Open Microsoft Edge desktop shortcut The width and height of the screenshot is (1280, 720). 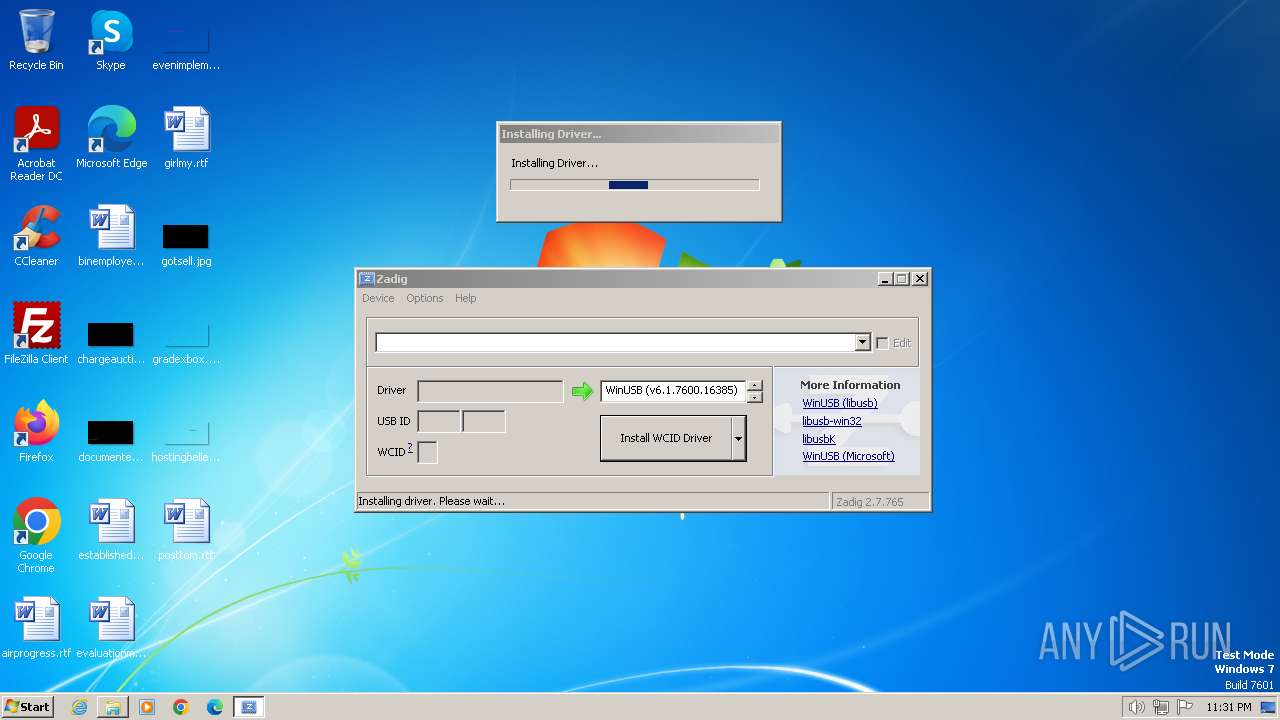point(111,138)
